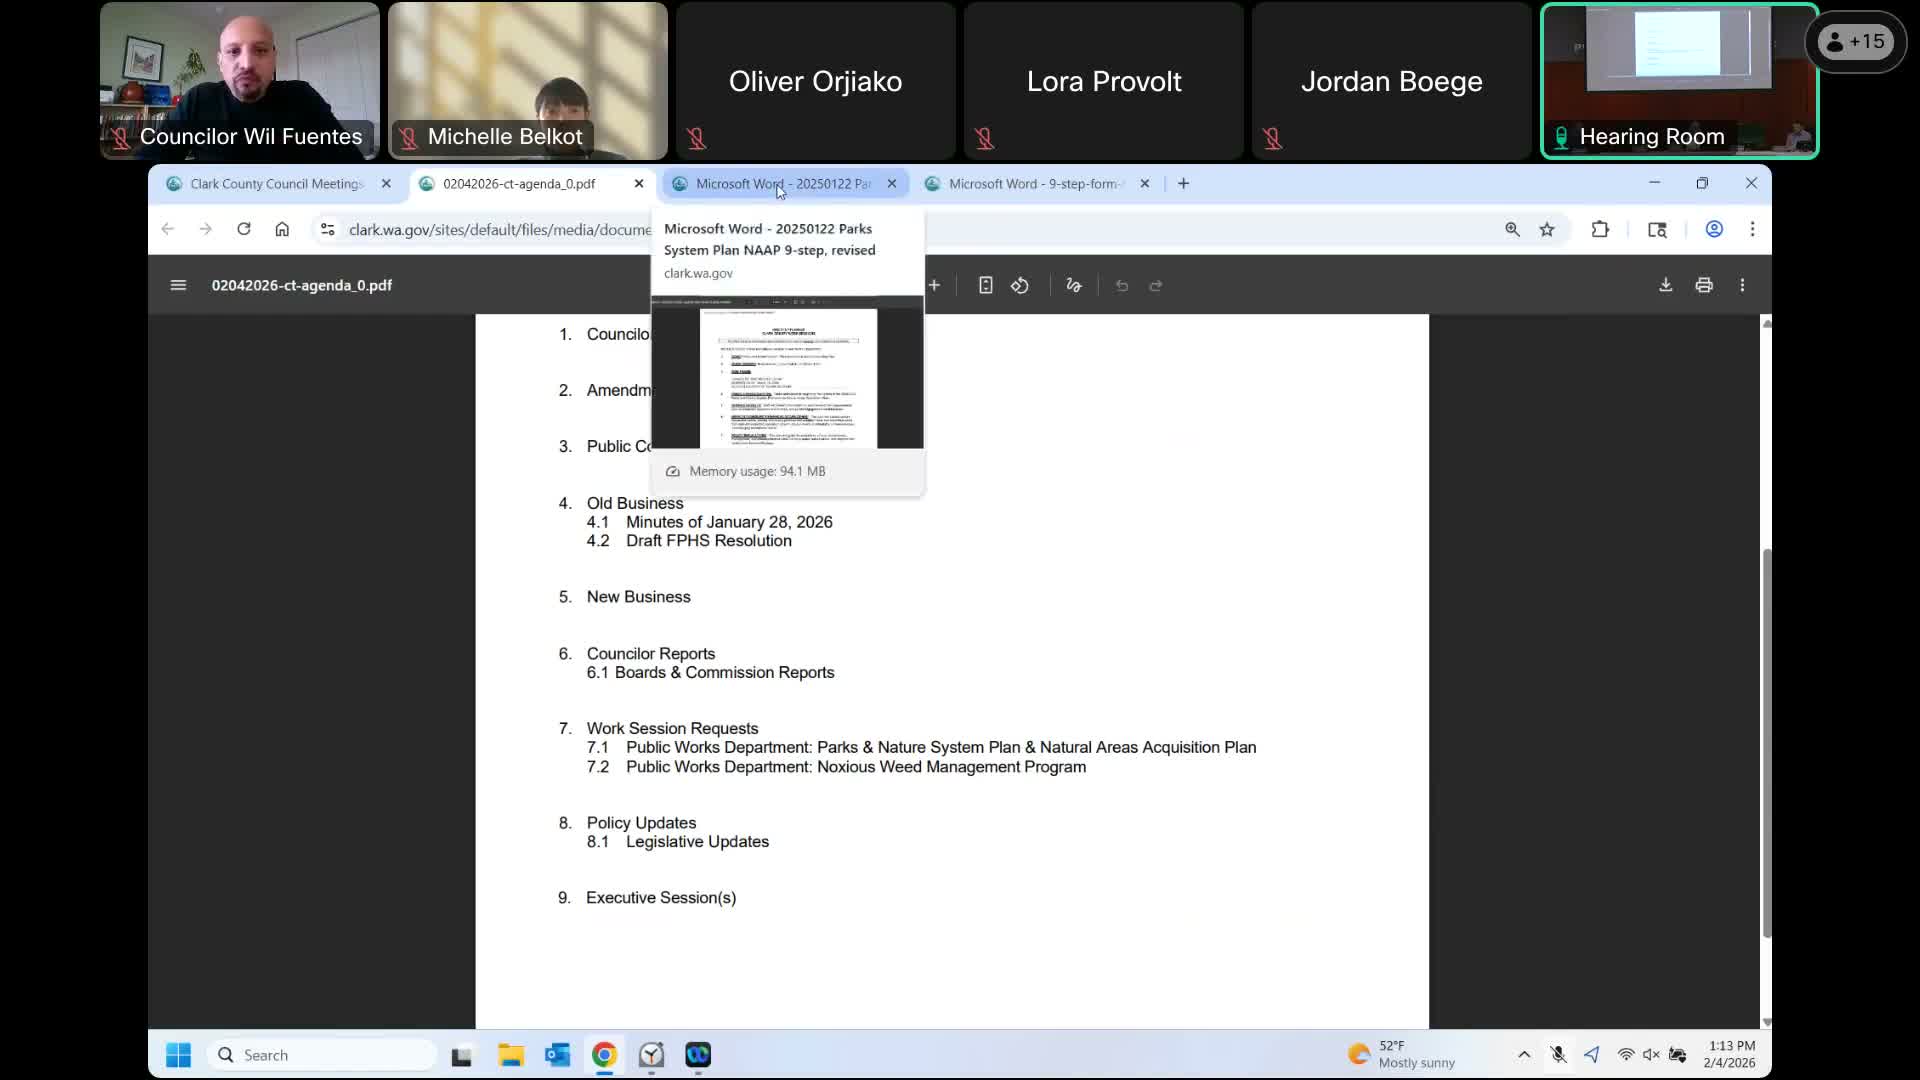
Task: Open the PDF viewer more-actions menu
Action: point(1742,285)
